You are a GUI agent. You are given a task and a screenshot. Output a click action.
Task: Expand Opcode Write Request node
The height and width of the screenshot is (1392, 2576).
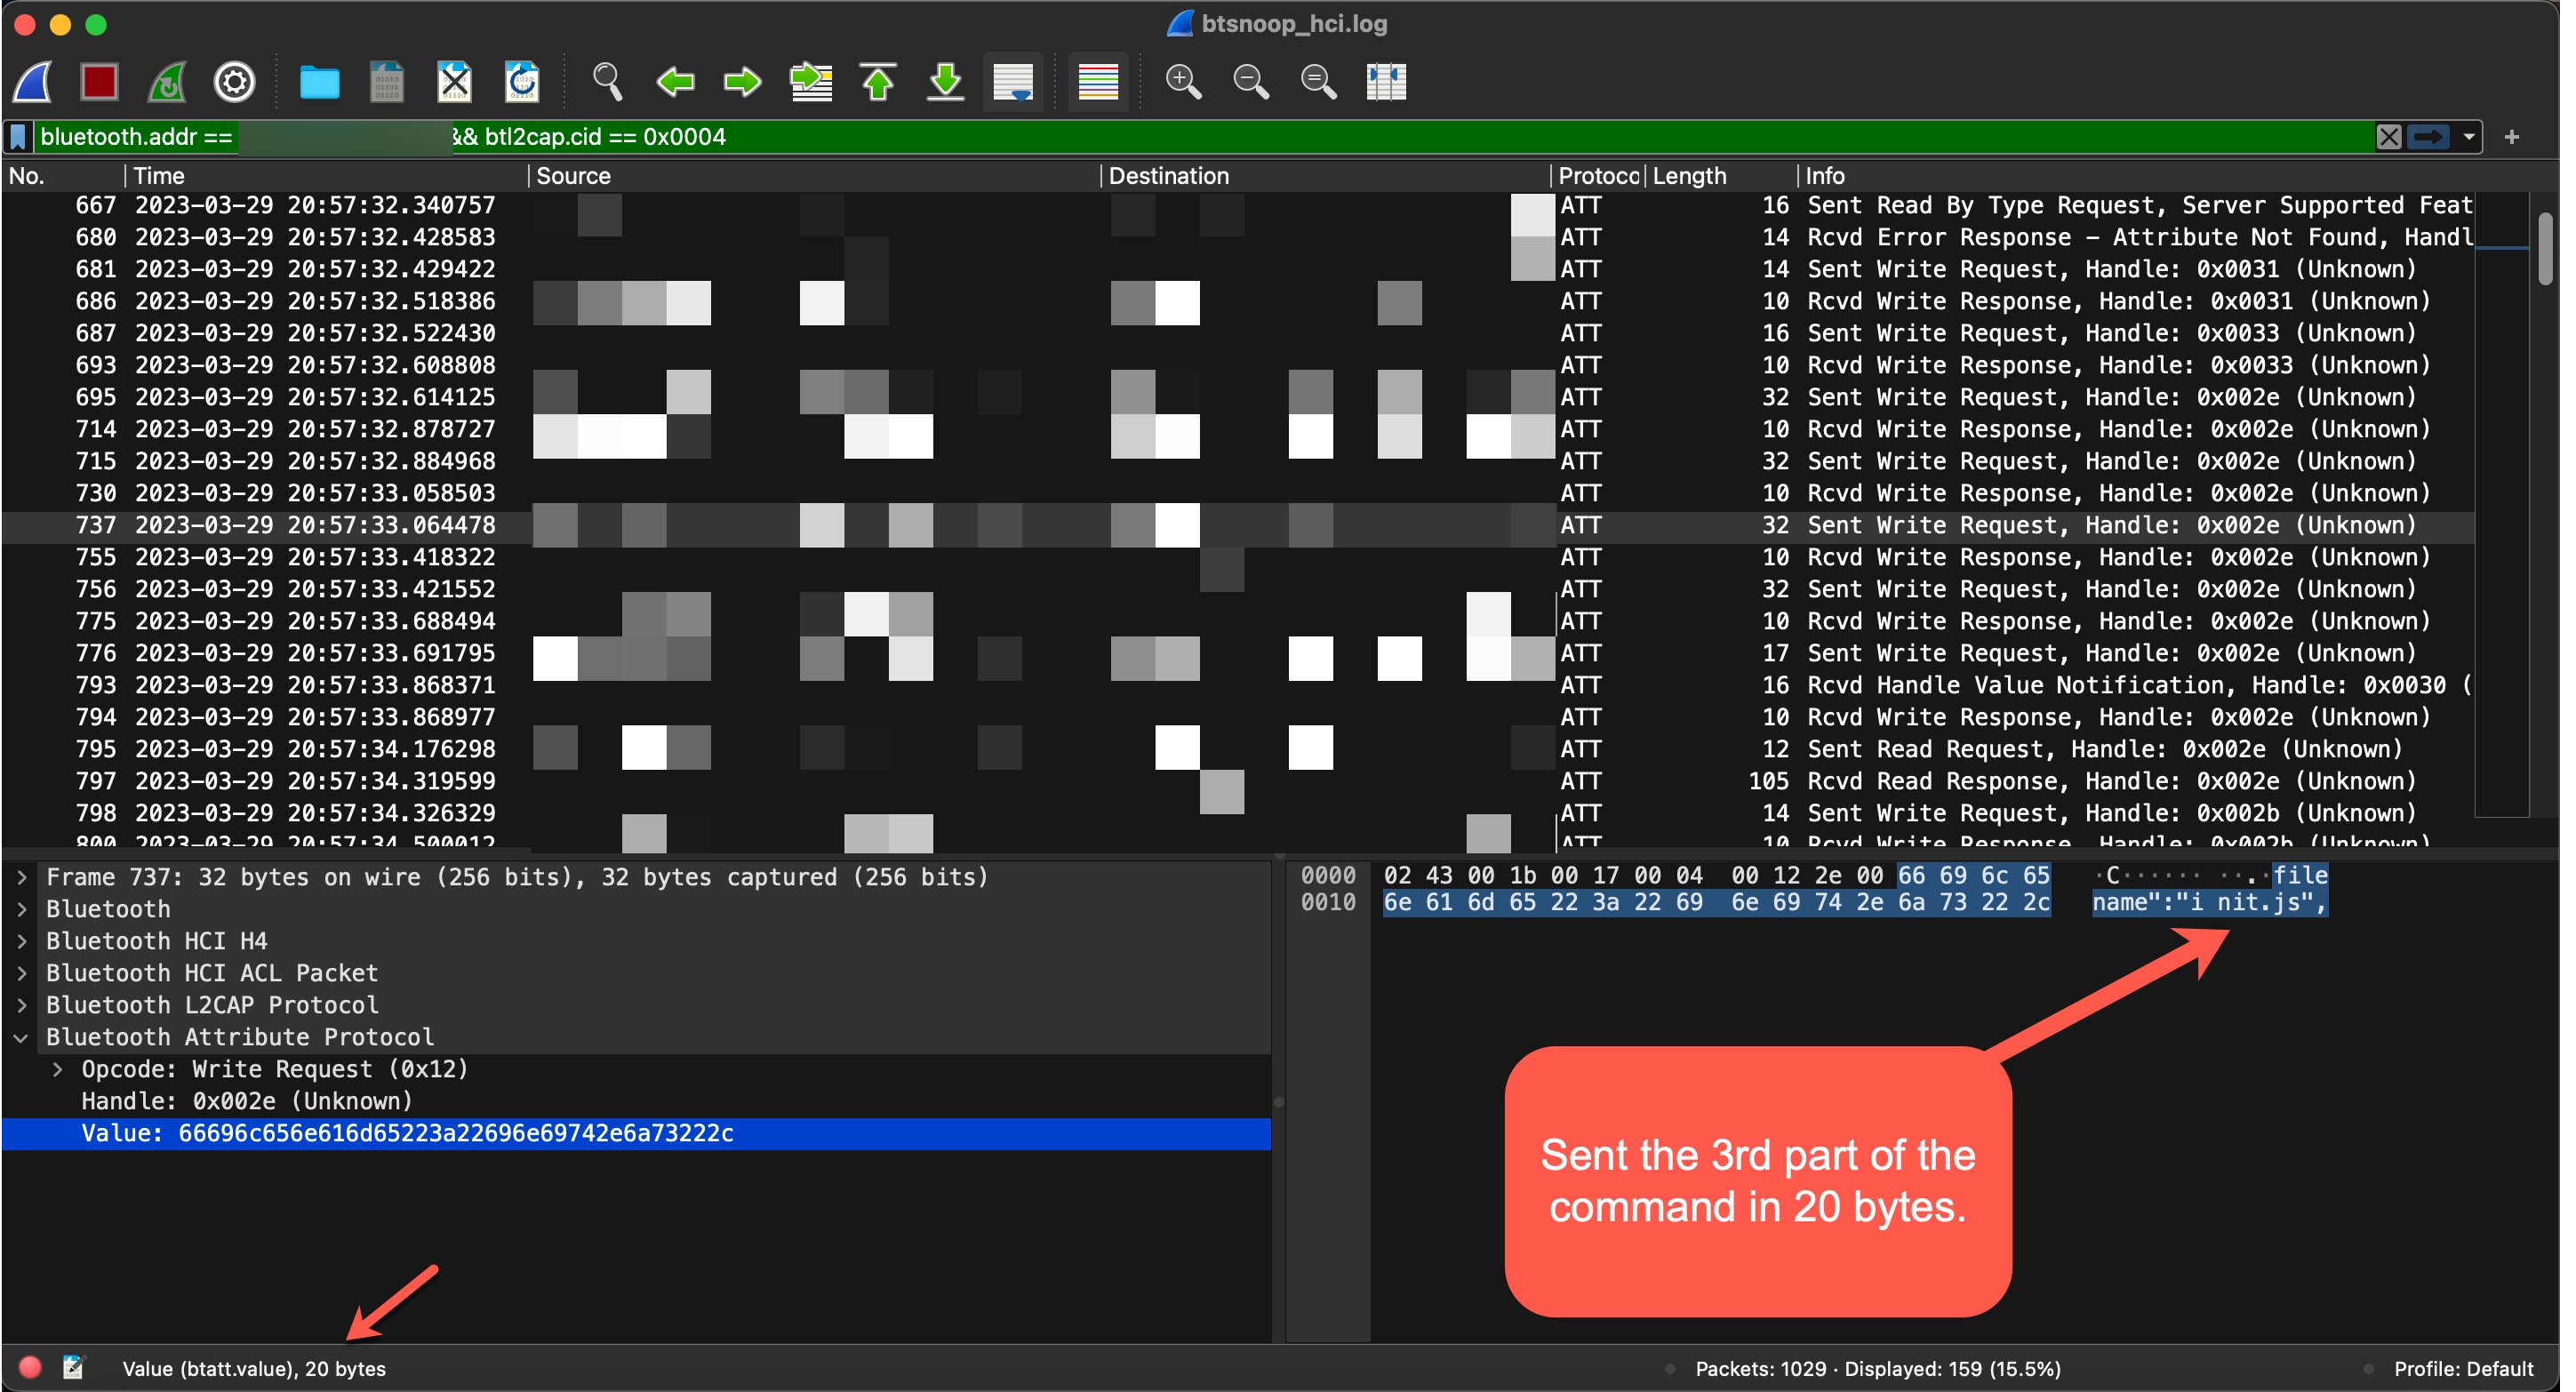pyautogui.click(x=58, y=1069)
